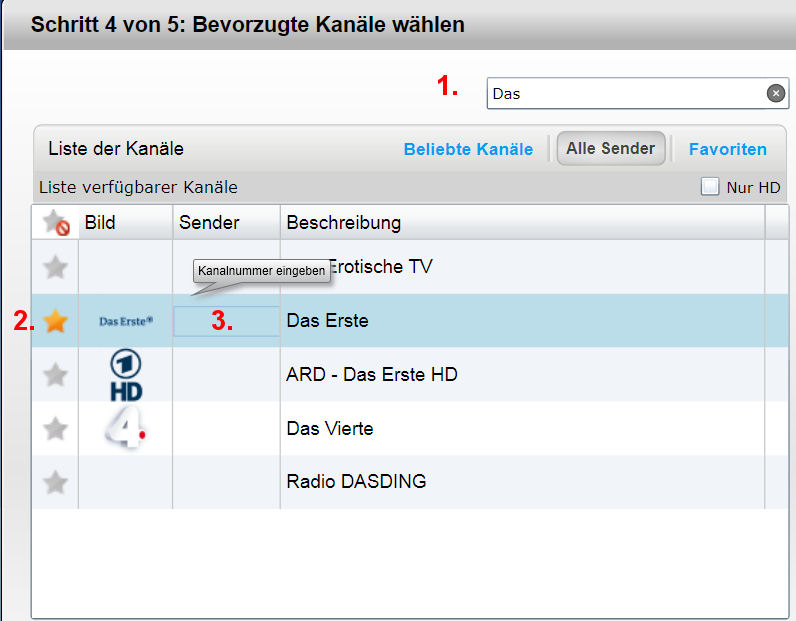Click the channel number field for Das Erste

pyautogui.click(x=226, y=321)
